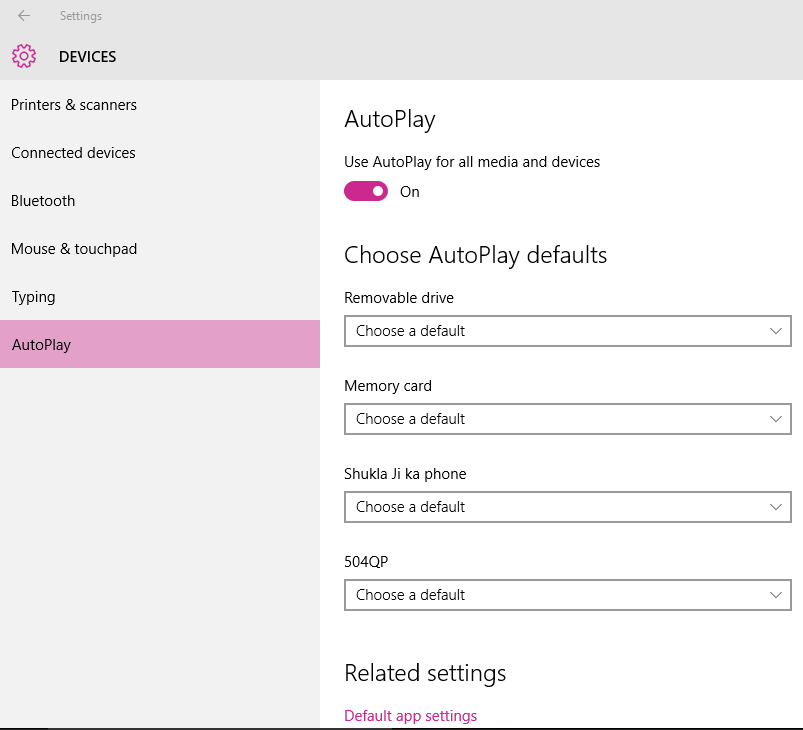This screenshot has width=803, height=730.
Task: Click the DEVICES header title
Action: click(x=88, y=57)
